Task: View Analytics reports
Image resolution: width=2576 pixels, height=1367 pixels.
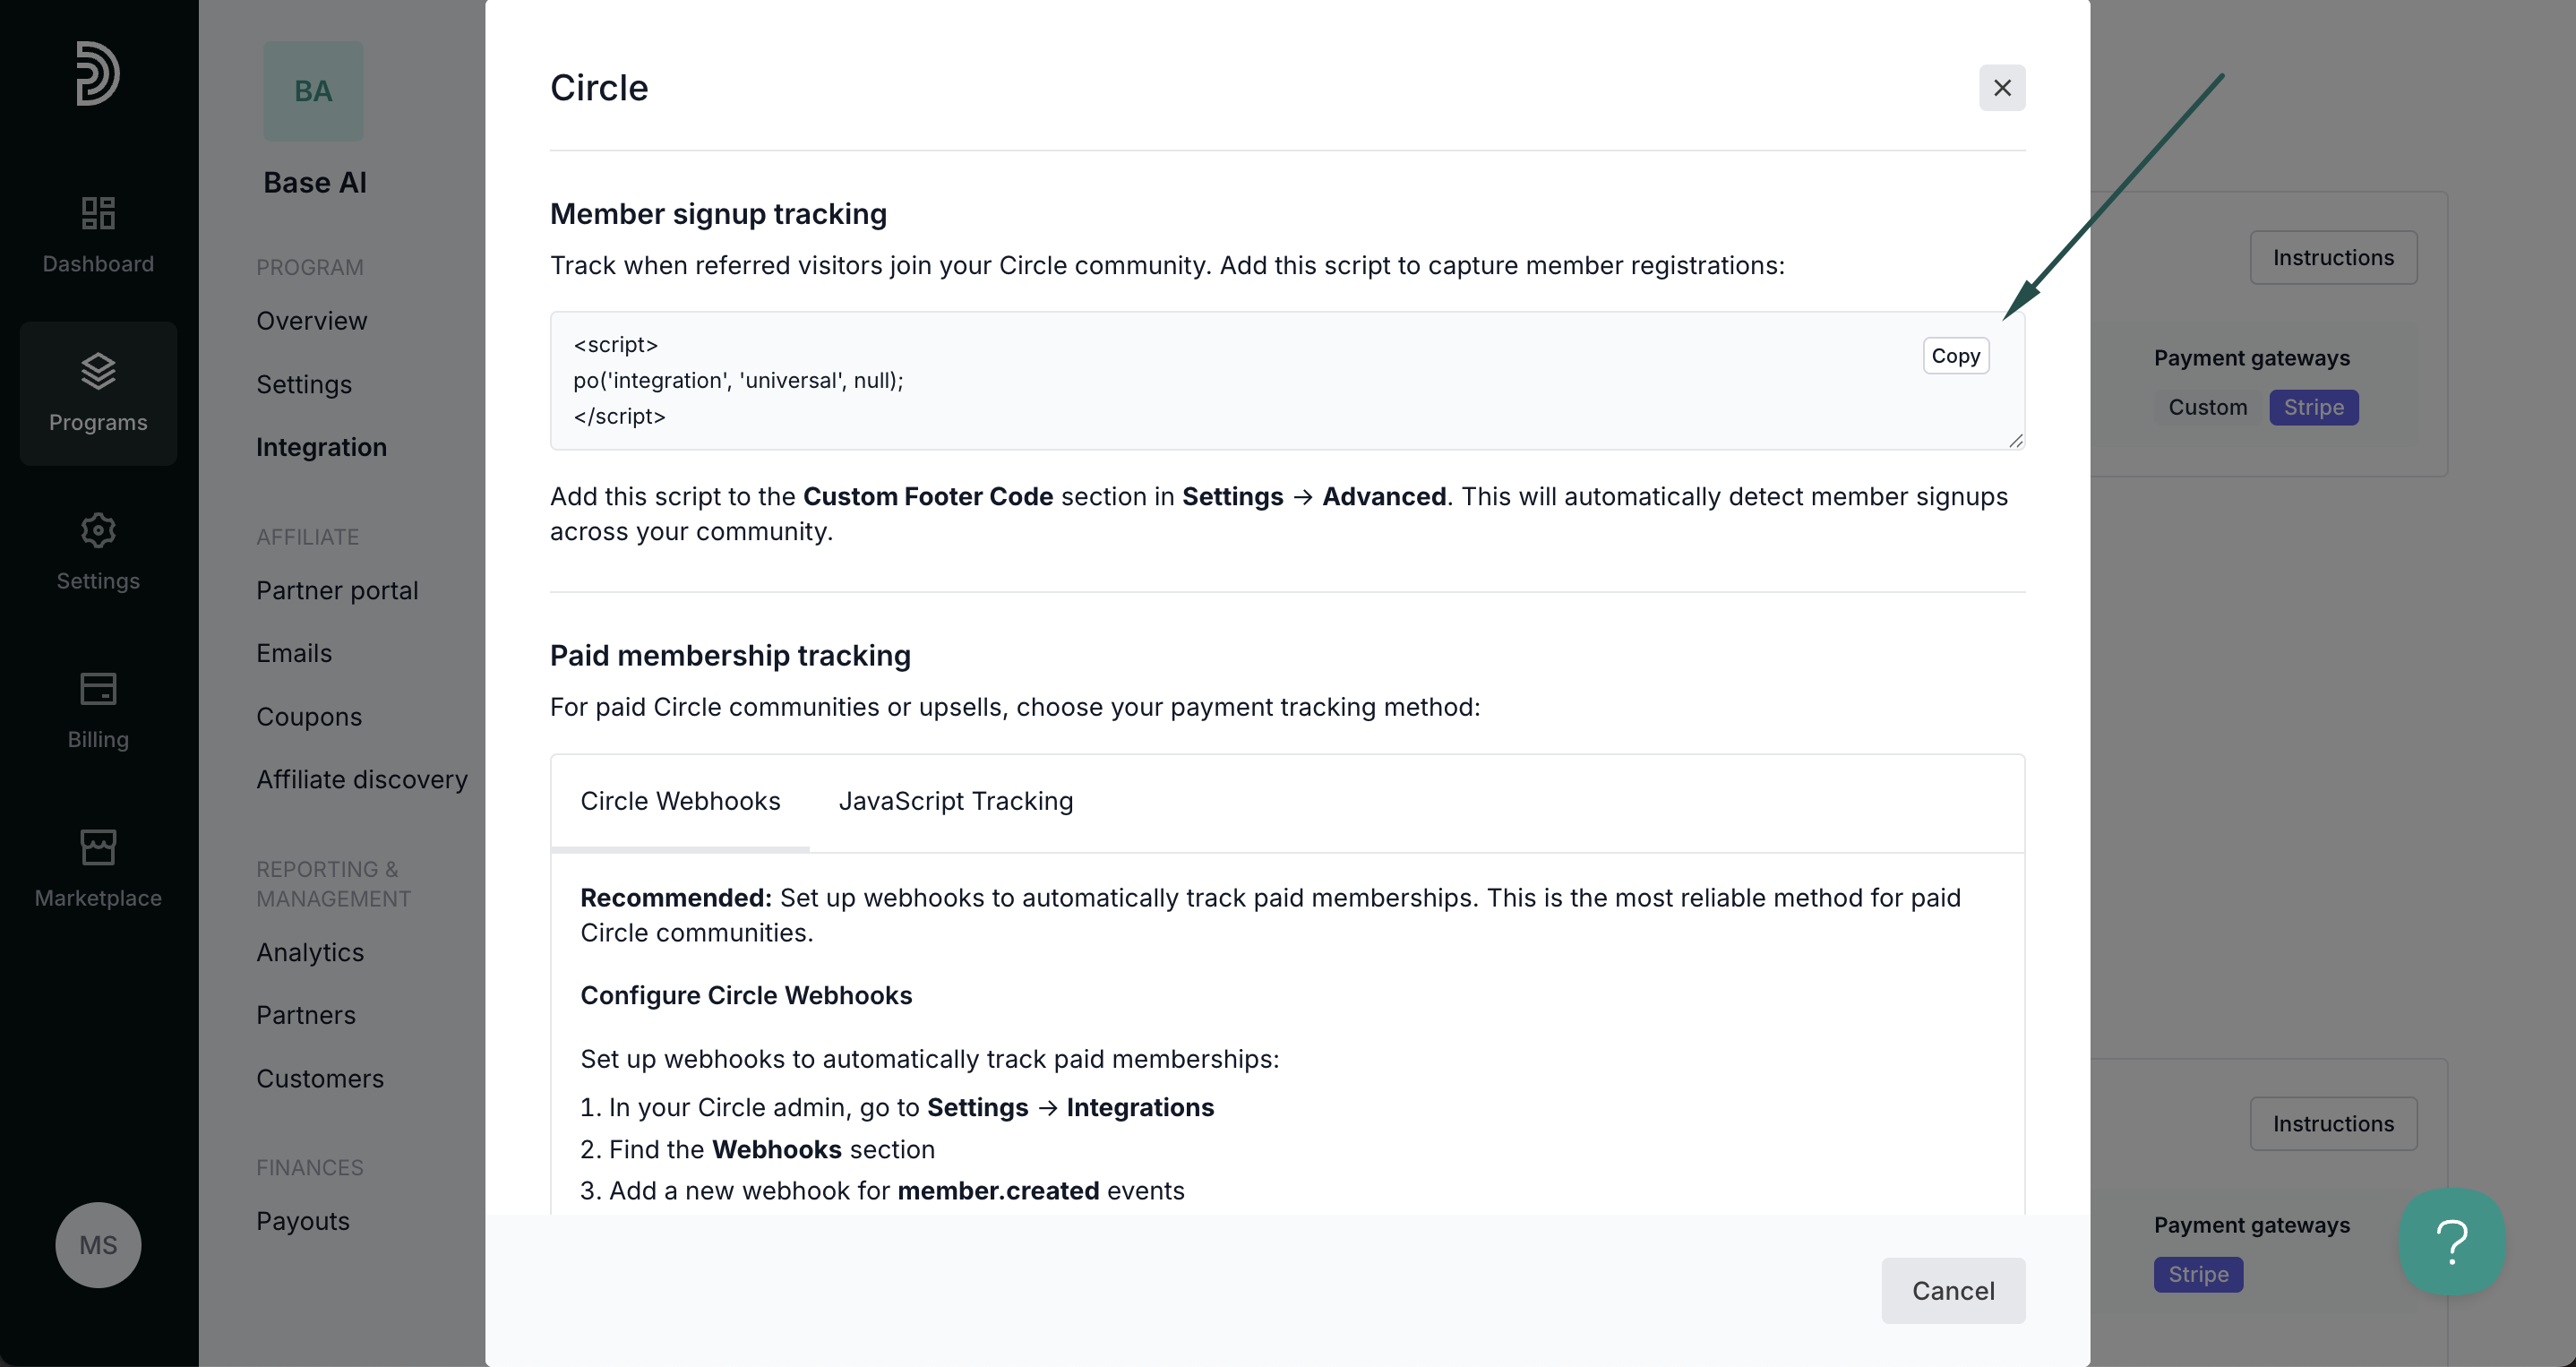Action: 310,952
